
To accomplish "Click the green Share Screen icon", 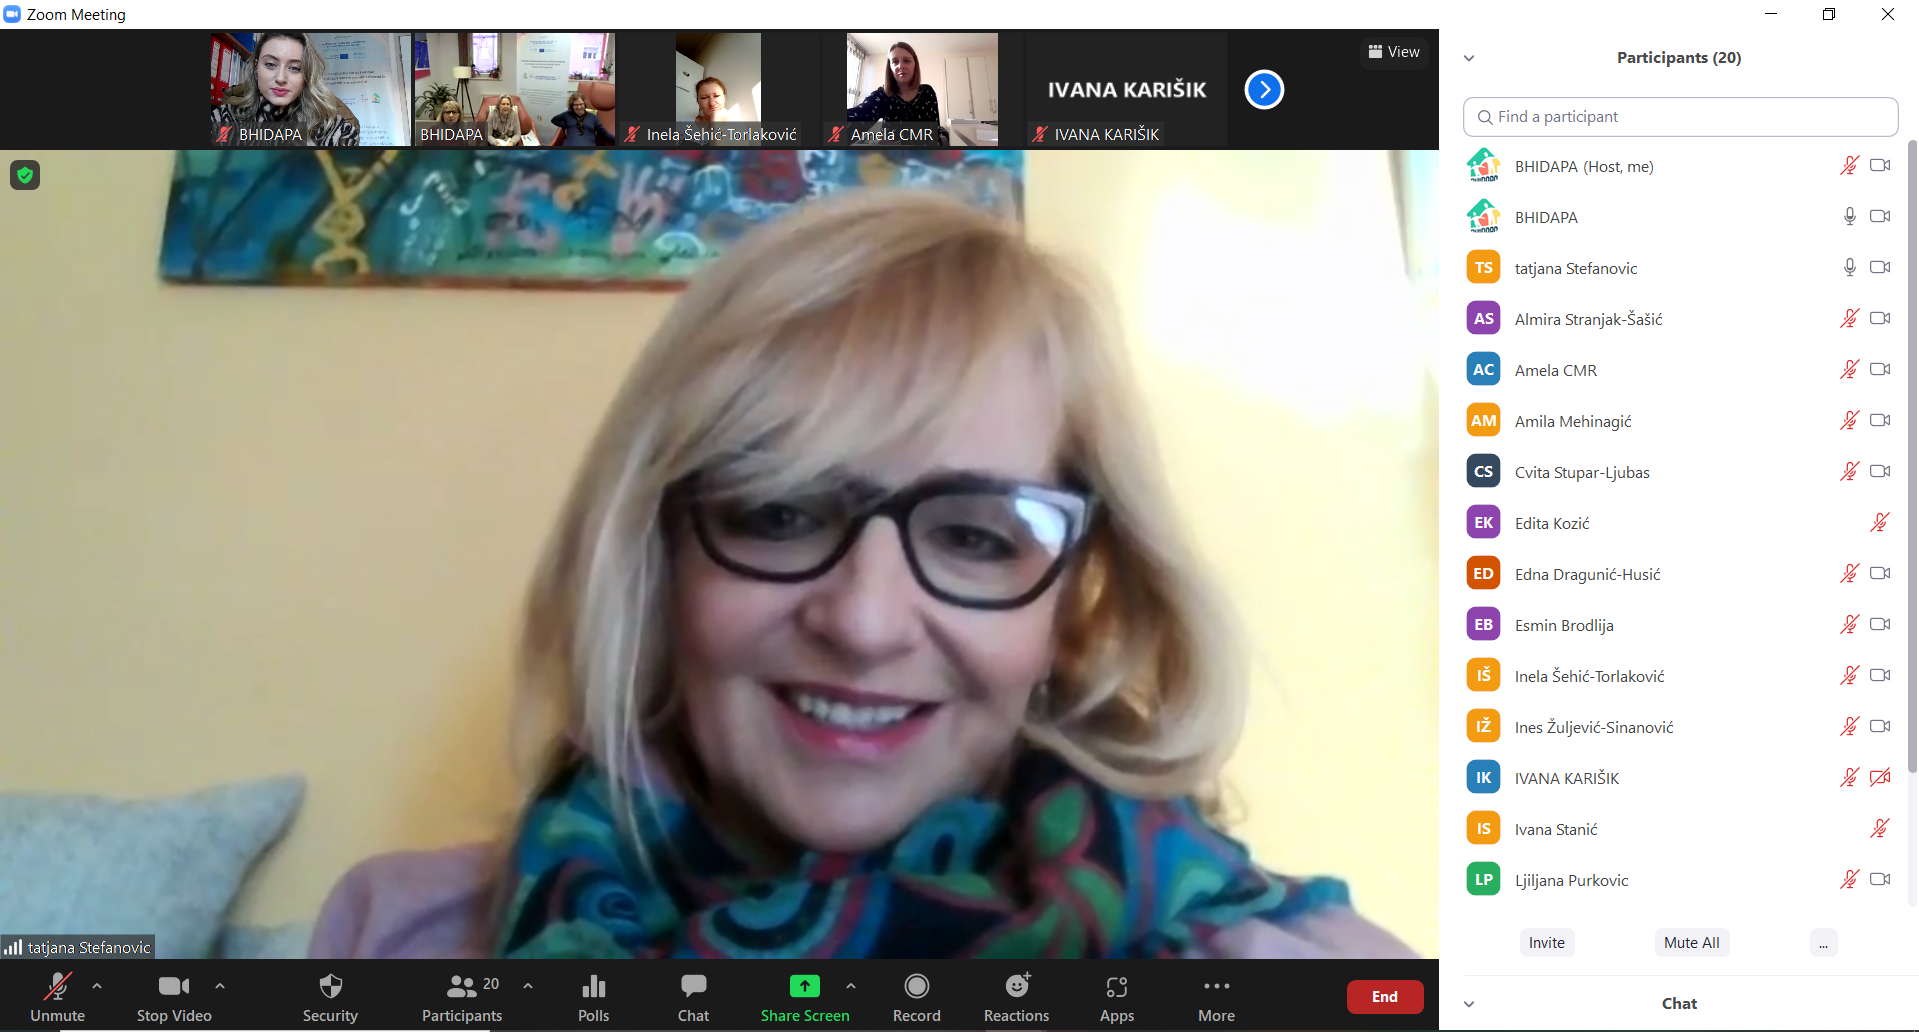I will tap(804, 987).
